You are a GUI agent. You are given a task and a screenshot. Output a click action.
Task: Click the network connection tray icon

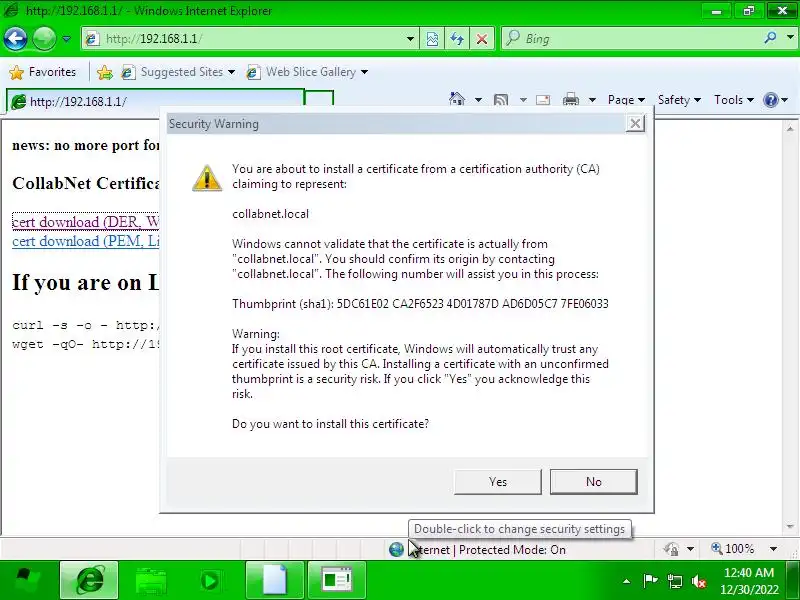pos(674,581)
